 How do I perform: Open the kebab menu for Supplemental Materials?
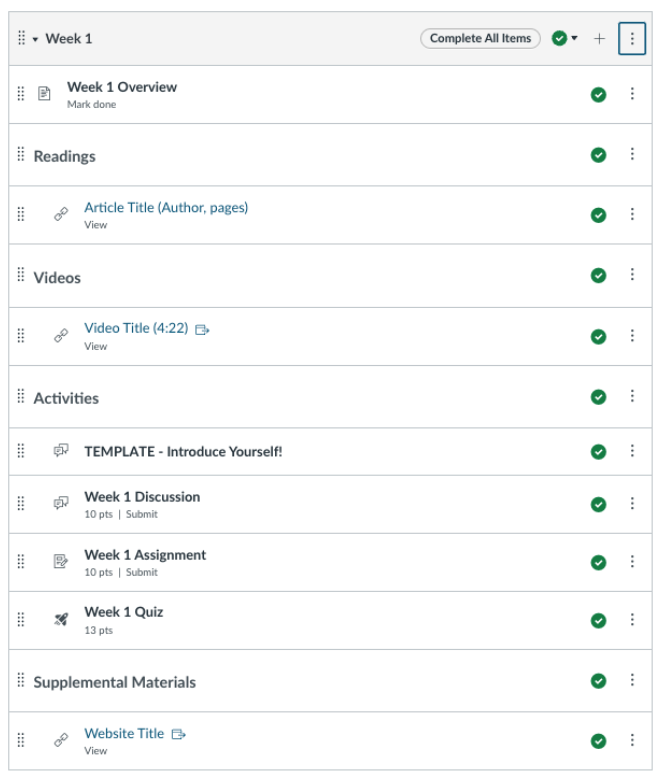632,680
